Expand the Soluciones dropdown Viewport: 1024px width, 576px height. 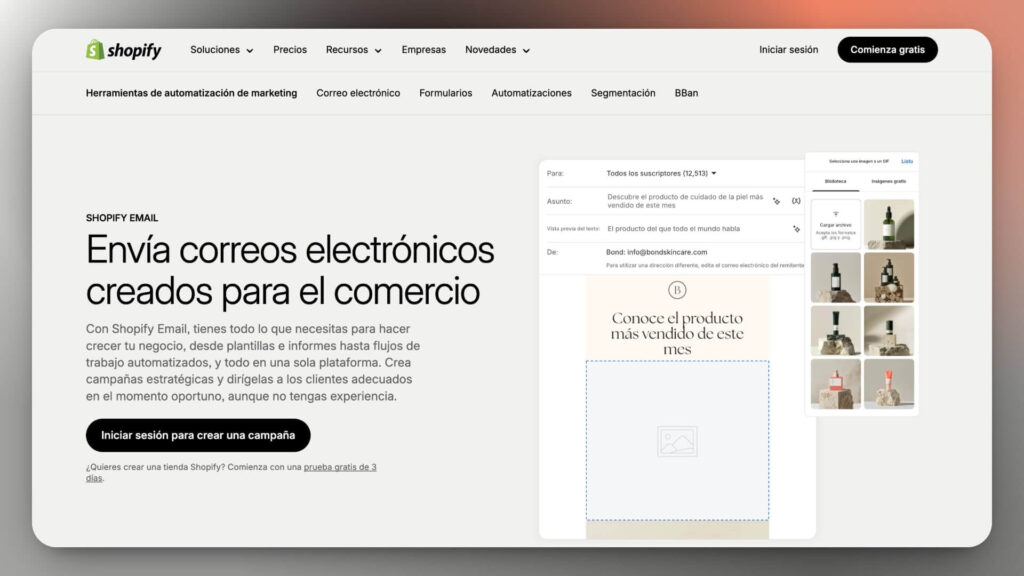pos(220,49)
